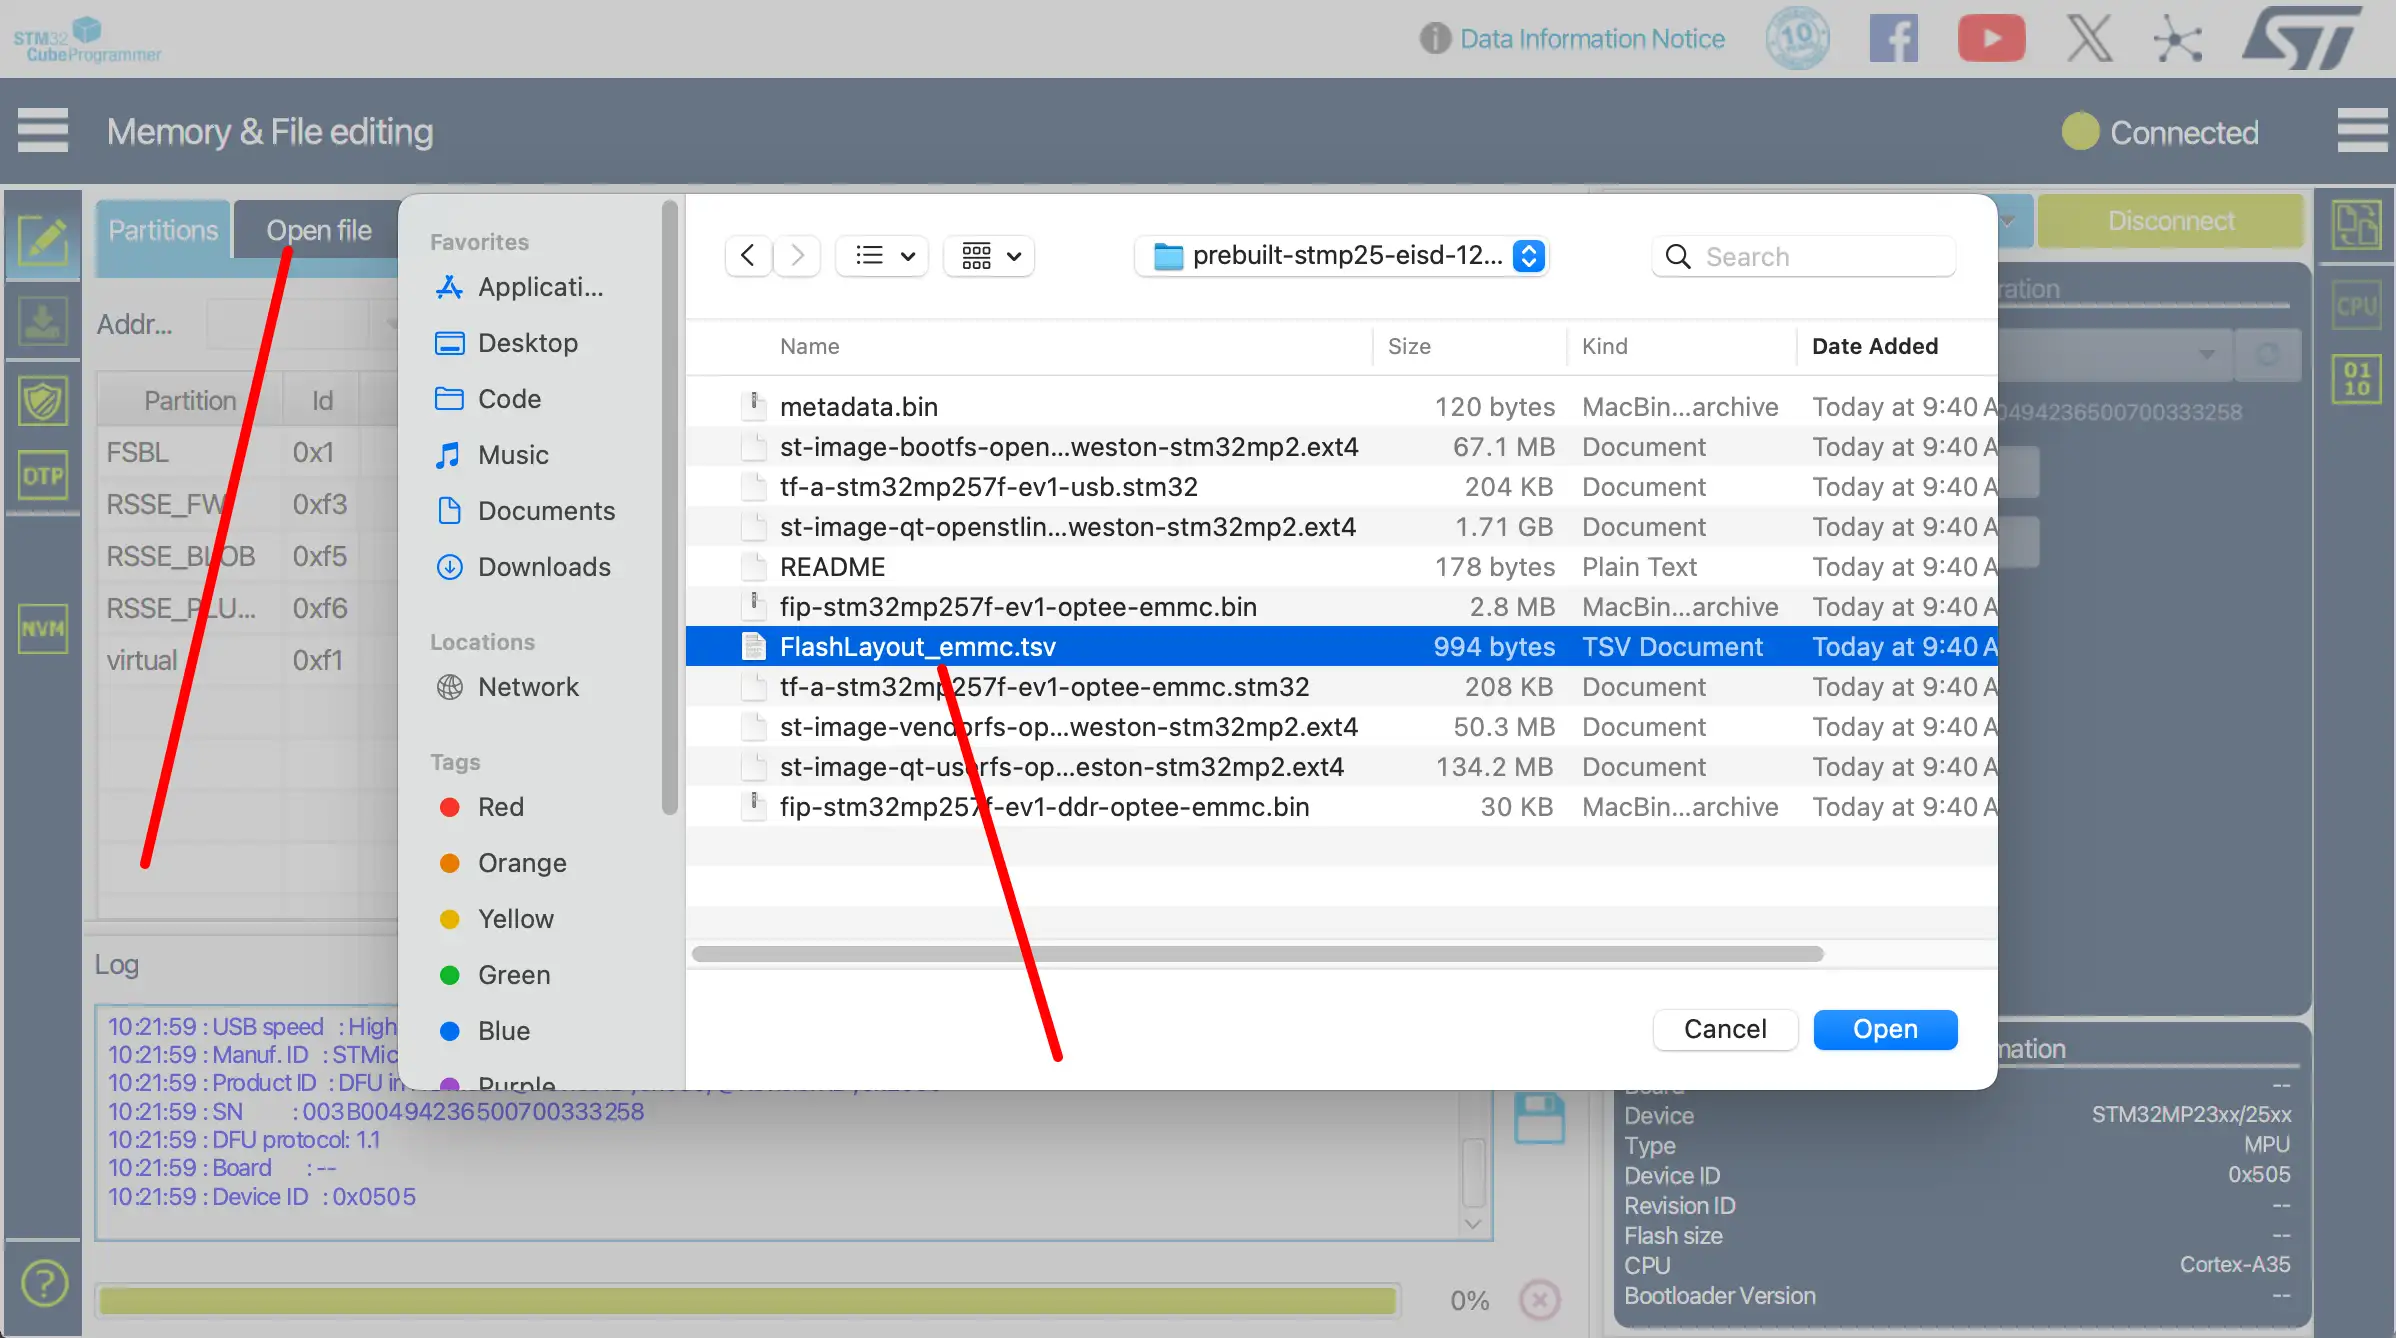Sort files by Kind column header
This screenshot has width=2396, height=1338.
click(1605, 346)
